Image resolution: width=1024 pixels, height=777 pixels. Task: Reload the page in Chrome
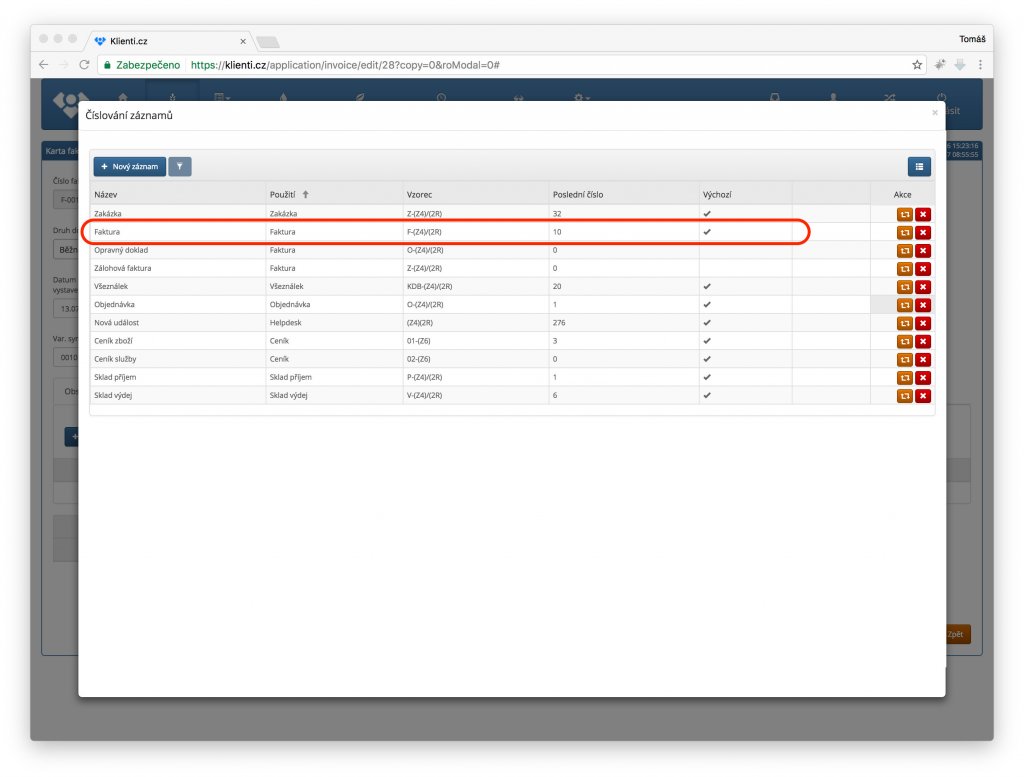coord(84,64)
